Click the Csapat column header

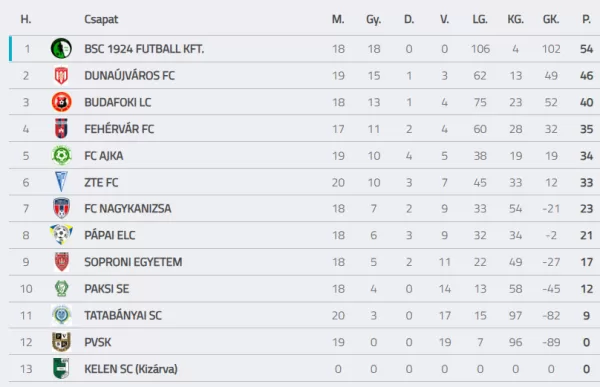point(101,20)
